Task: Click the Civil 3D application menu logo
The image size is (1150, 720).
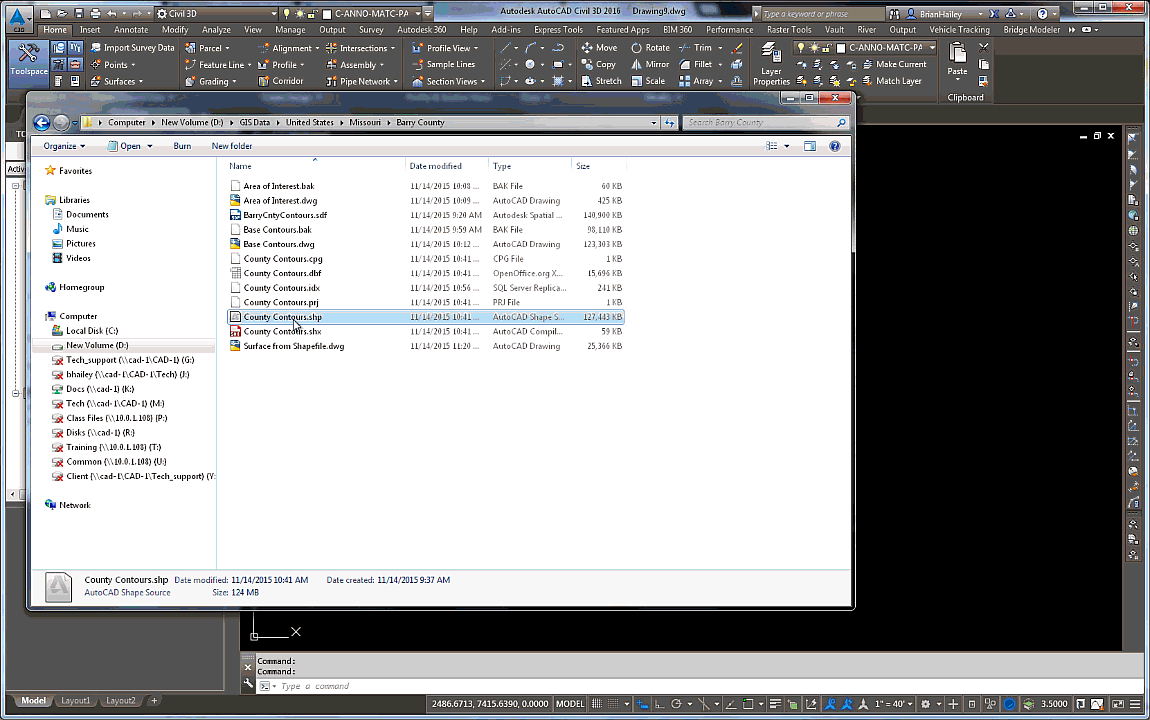Action: pos(18,18)
